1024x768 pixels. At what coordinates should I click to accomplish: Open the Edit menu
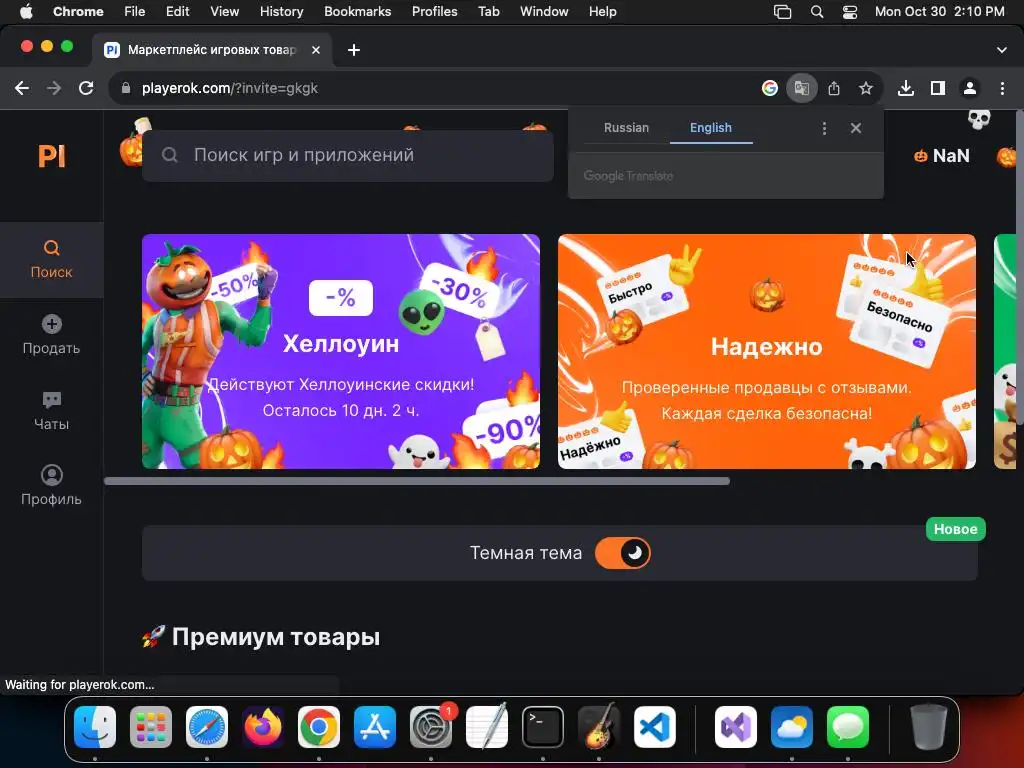click(x=177, y=12)
